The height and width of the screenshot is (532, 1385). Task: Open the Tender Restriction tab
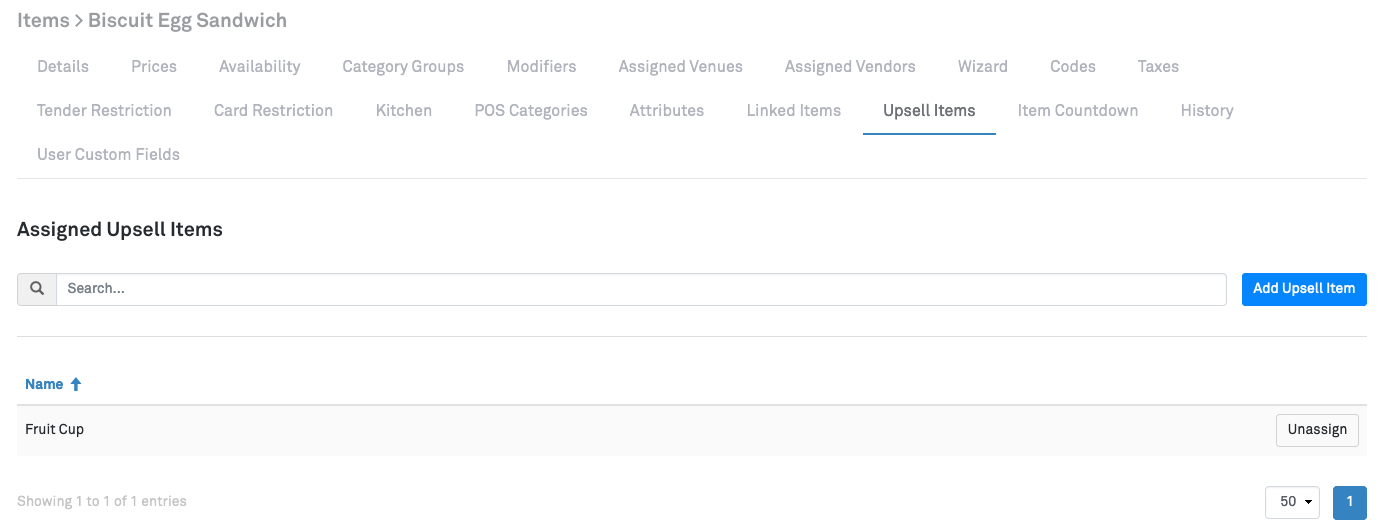(x=104, y=111)
